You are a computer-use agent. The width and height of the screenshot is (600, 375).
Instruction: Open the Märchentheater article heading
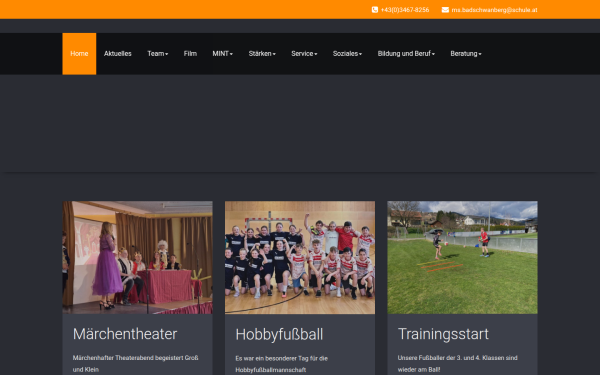[x=125, y=334]
